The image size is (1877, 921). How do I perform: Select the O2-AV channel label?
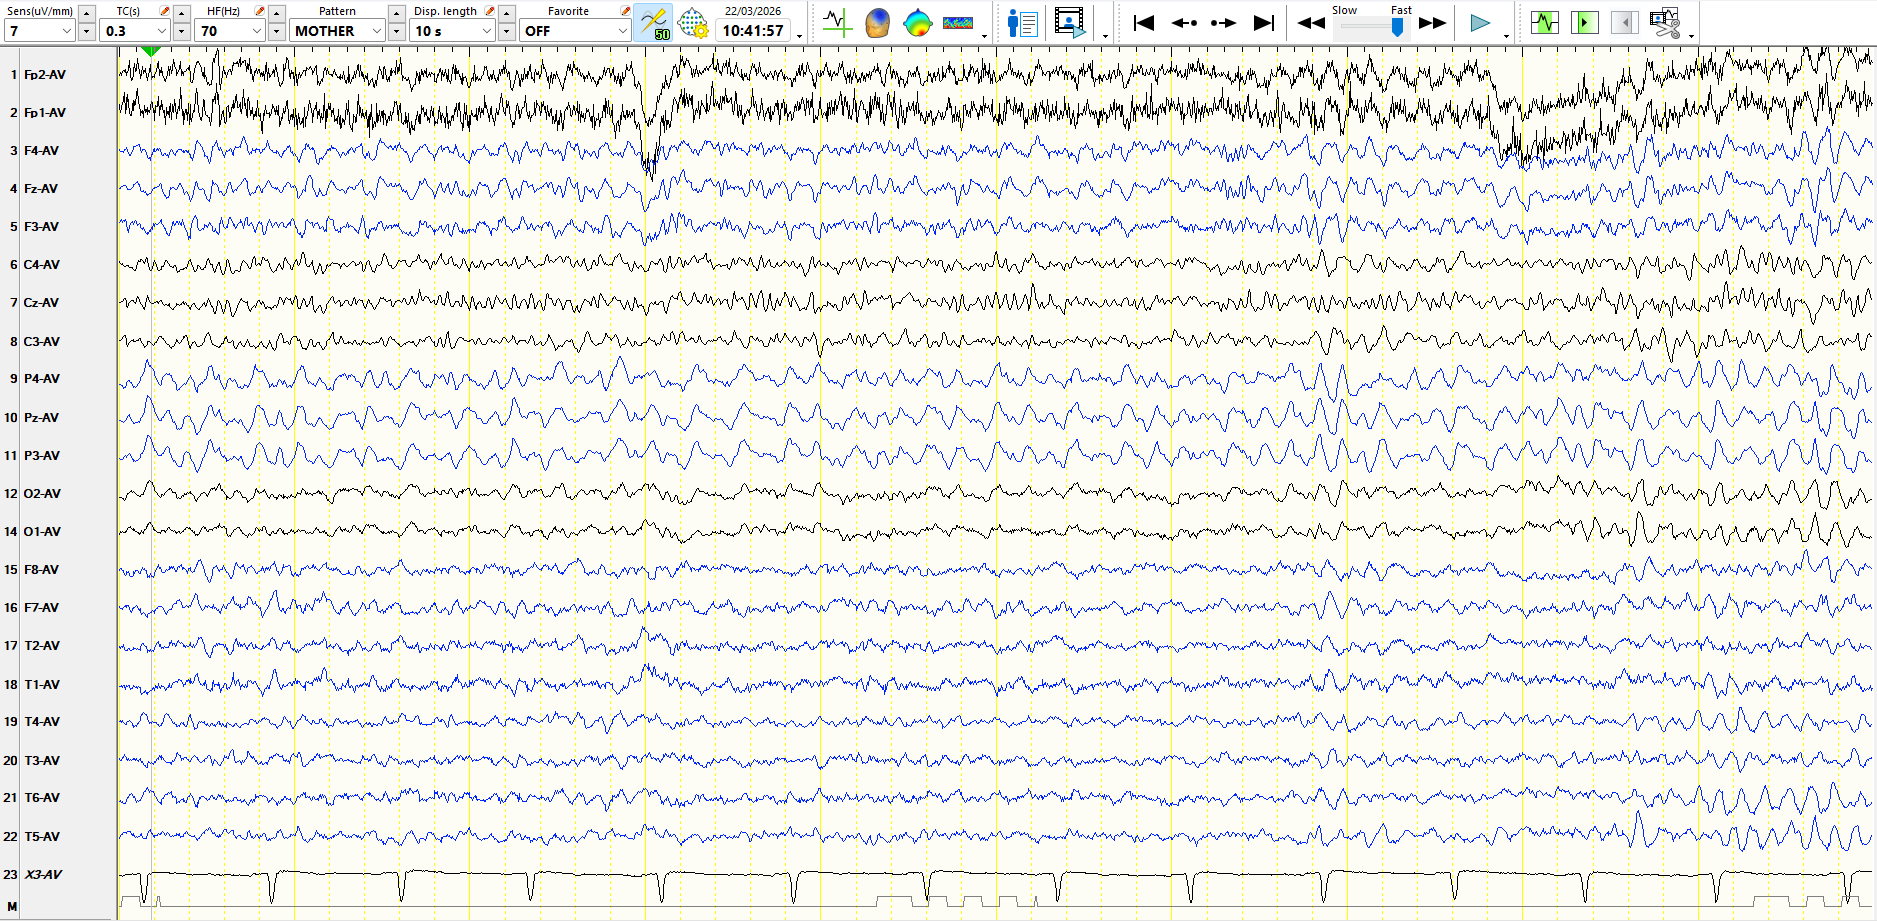tap(42, 494)
